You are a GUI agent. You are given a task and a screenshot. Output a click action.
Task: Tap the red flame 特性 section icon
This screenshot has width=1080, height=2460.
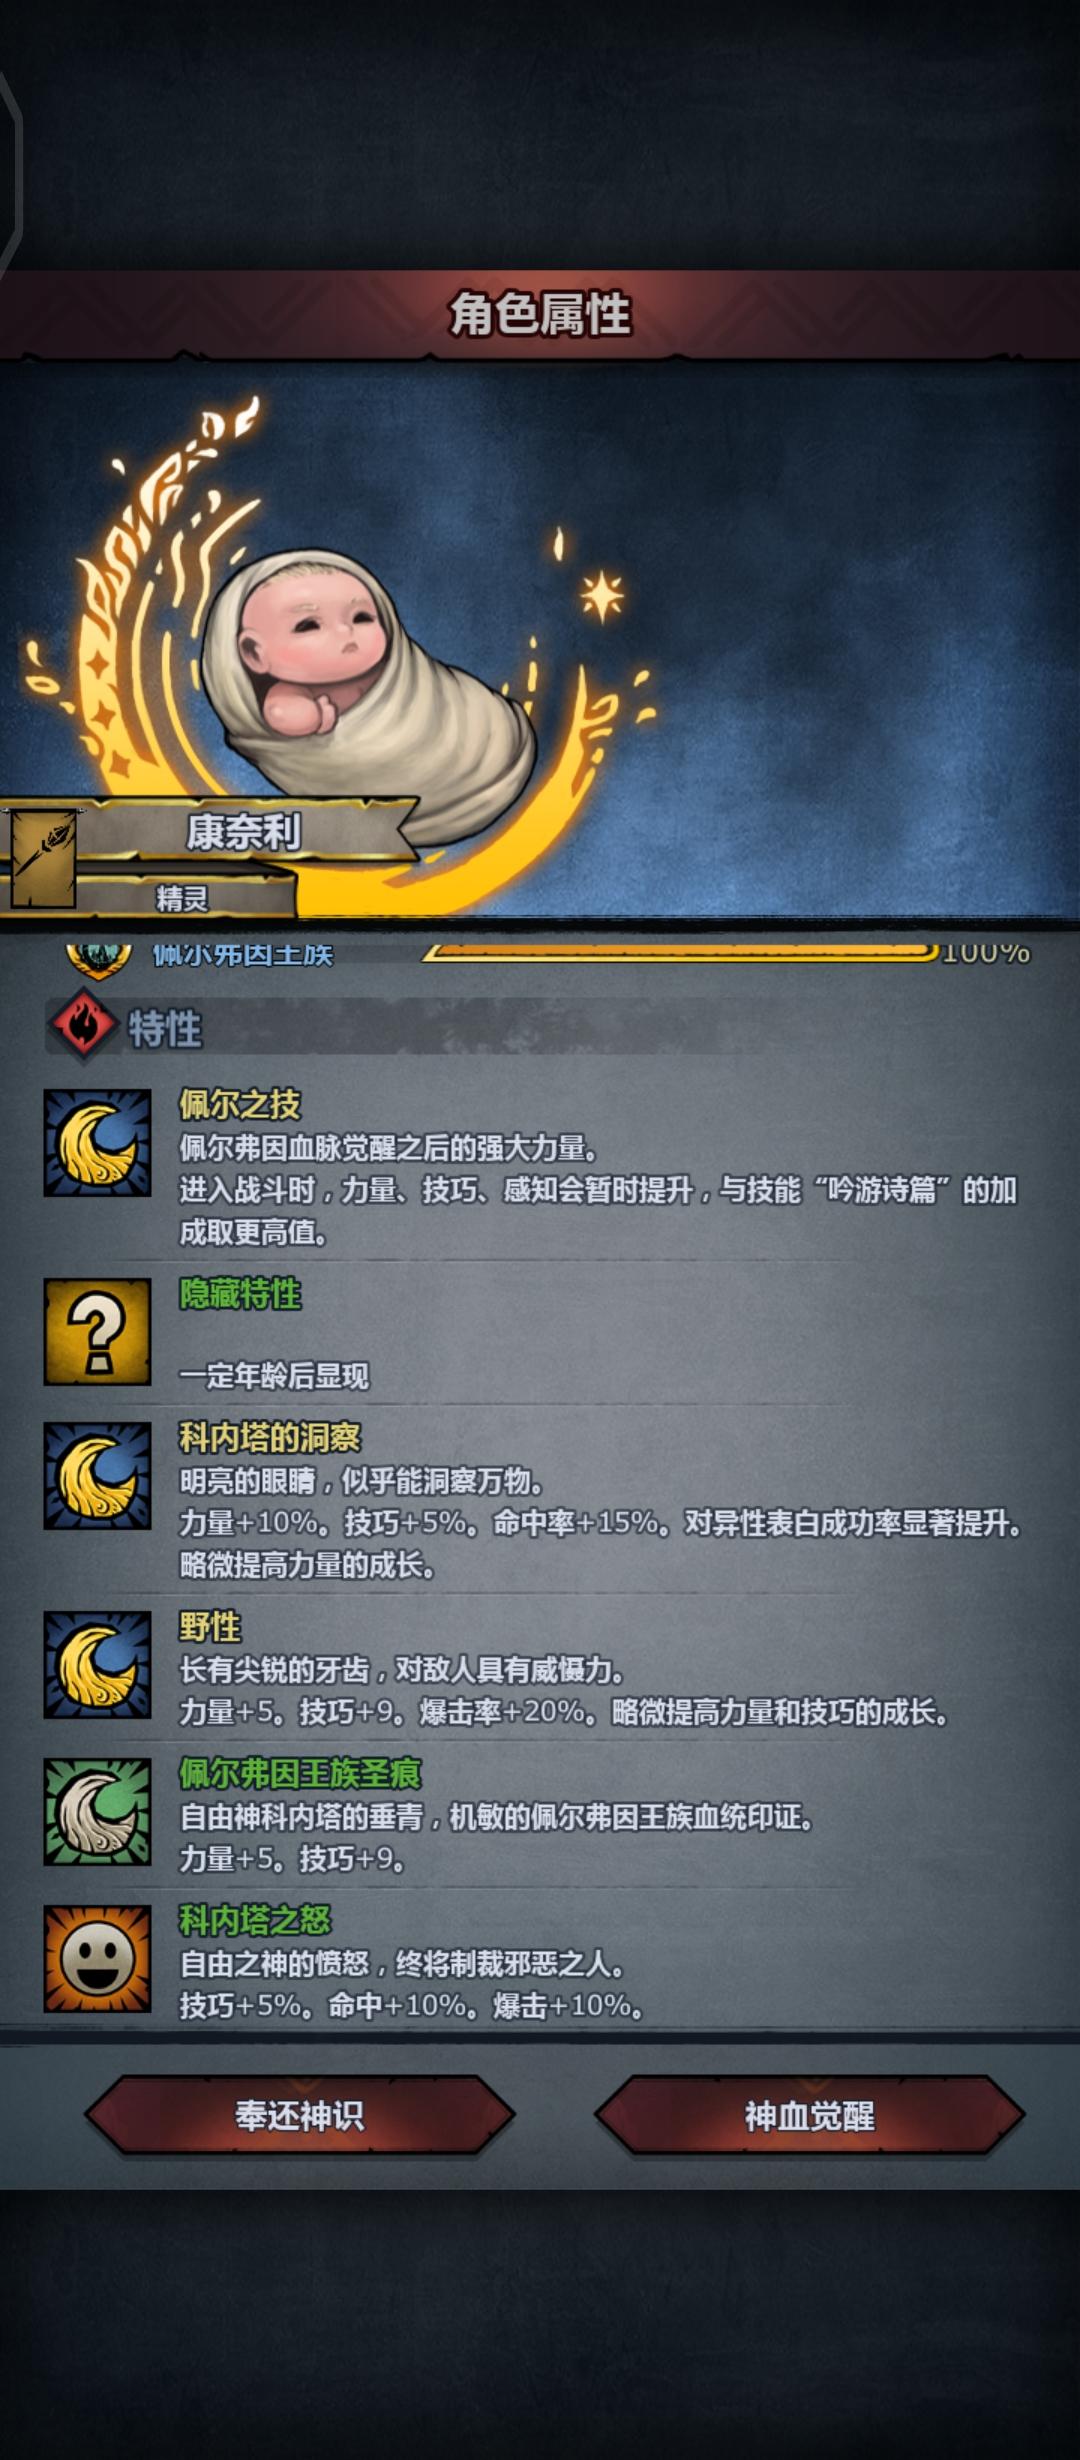(83, 1024)
